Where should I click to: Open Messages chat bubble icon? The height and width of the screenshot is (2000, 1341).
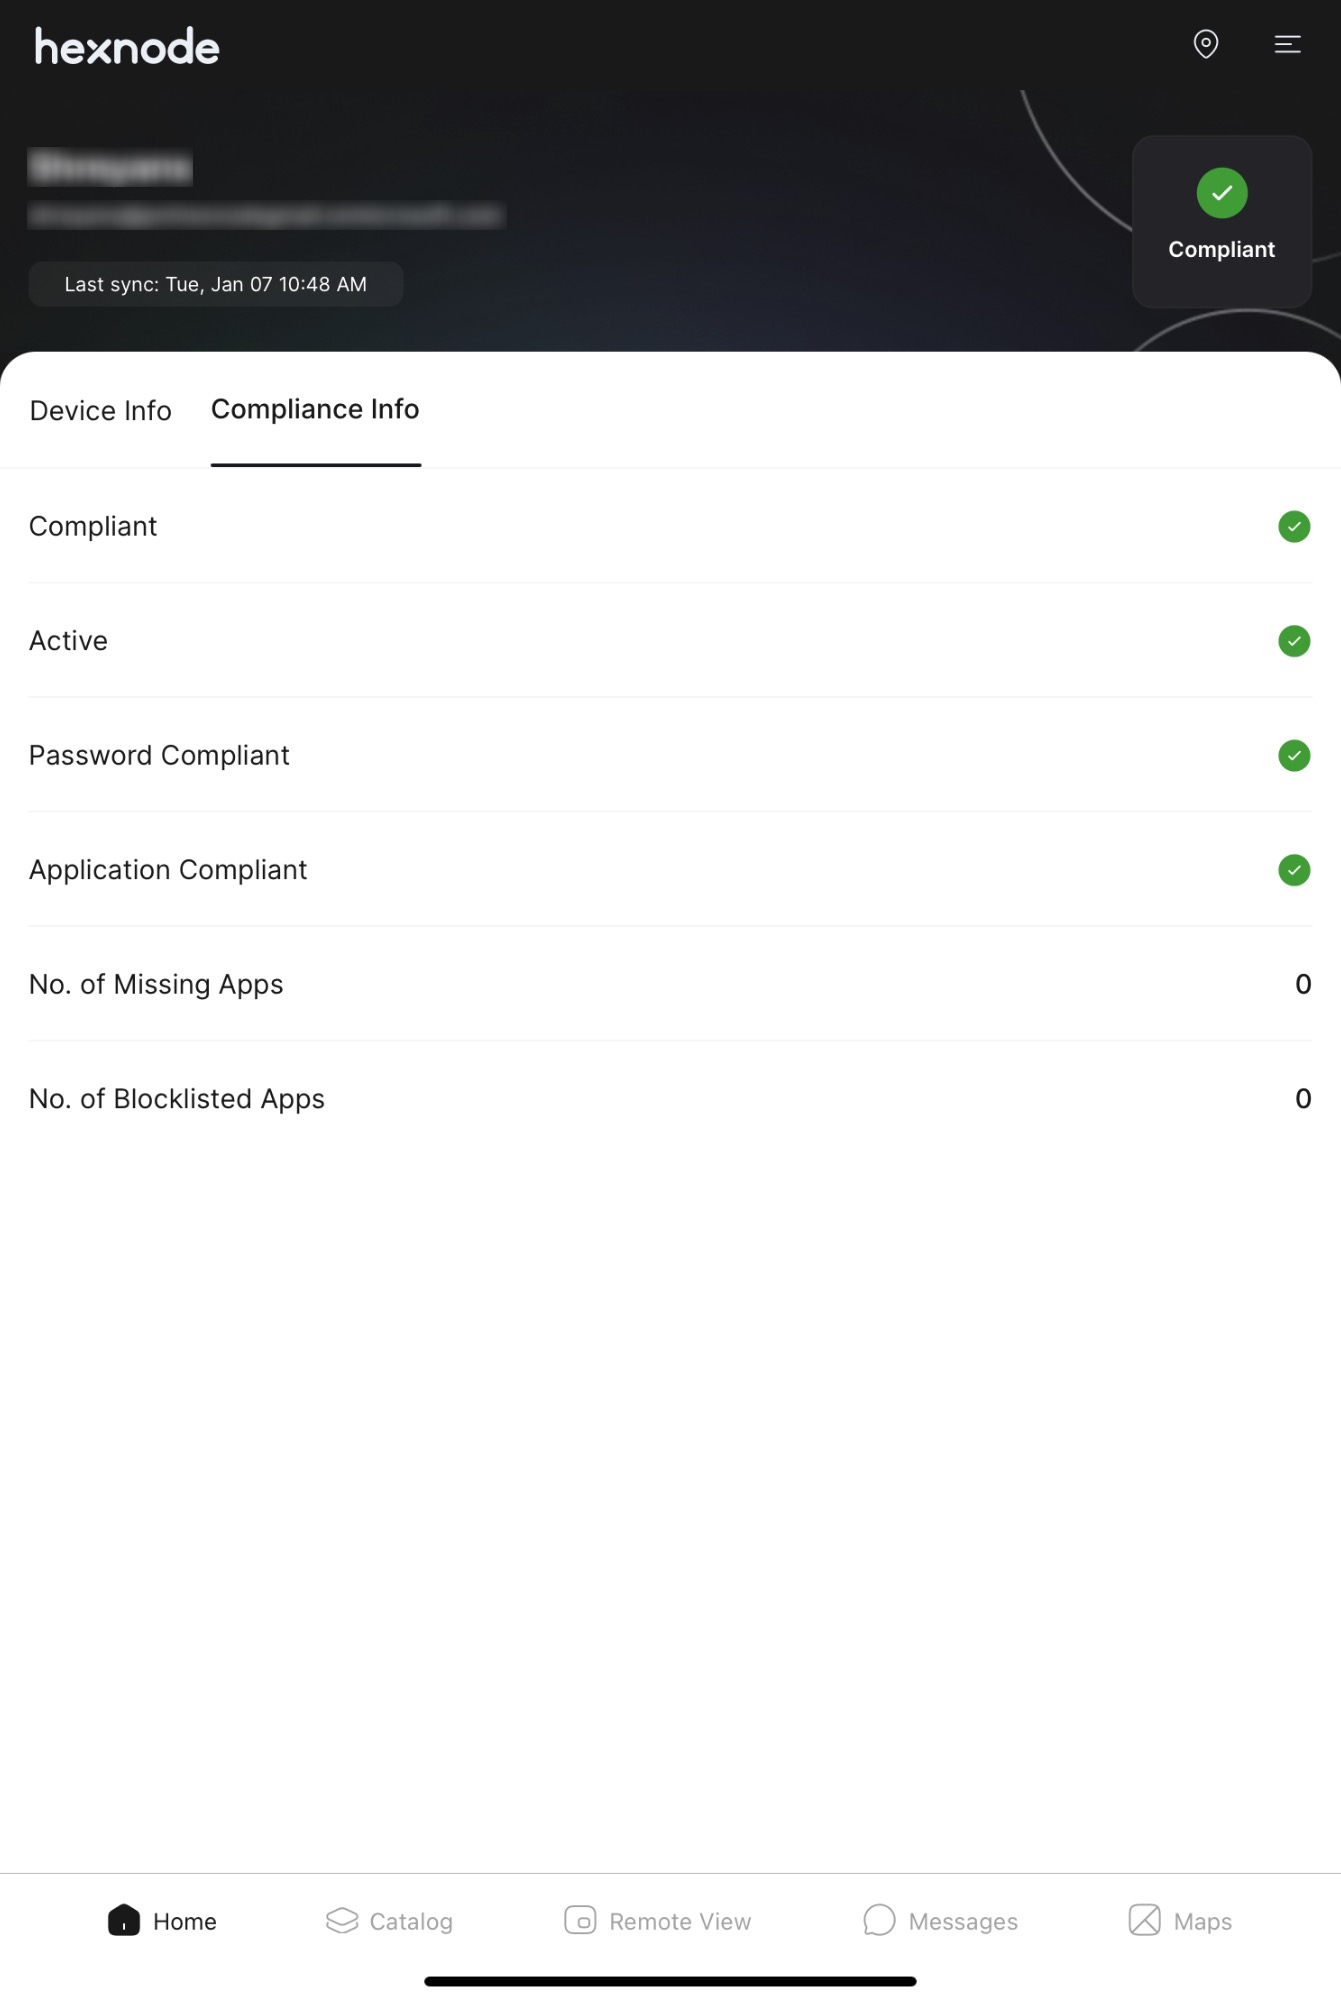[x=879, y=1920]
